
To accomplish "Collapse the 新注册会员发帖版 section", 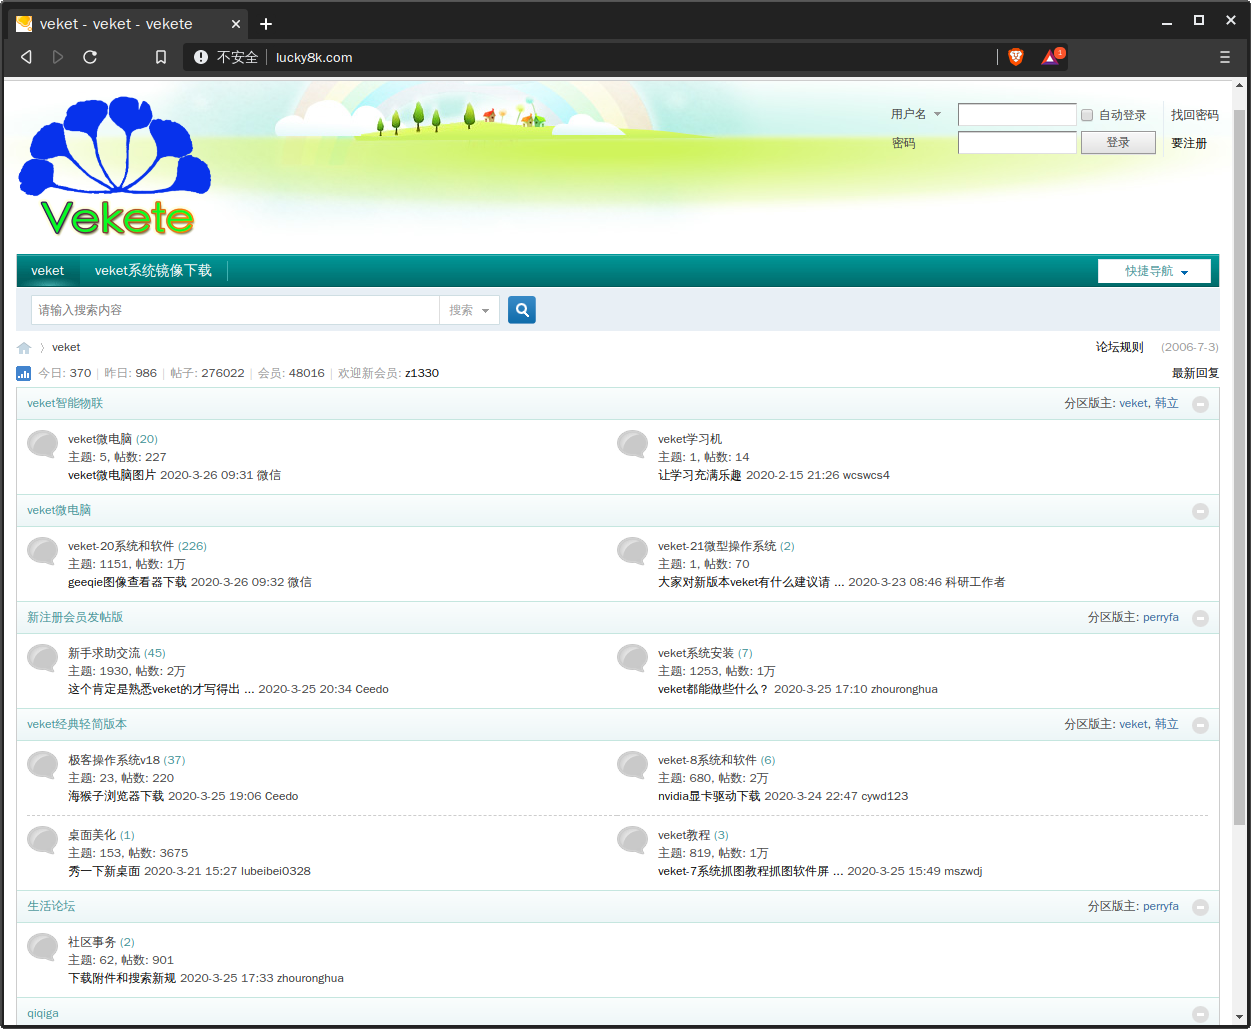I will click(1200, 618).
